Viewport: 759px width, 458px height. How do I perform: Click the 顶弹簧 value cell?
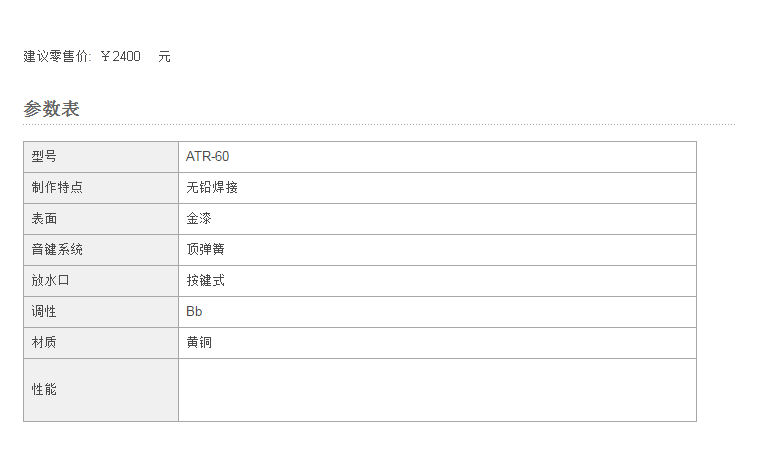[x=438, y=250]
